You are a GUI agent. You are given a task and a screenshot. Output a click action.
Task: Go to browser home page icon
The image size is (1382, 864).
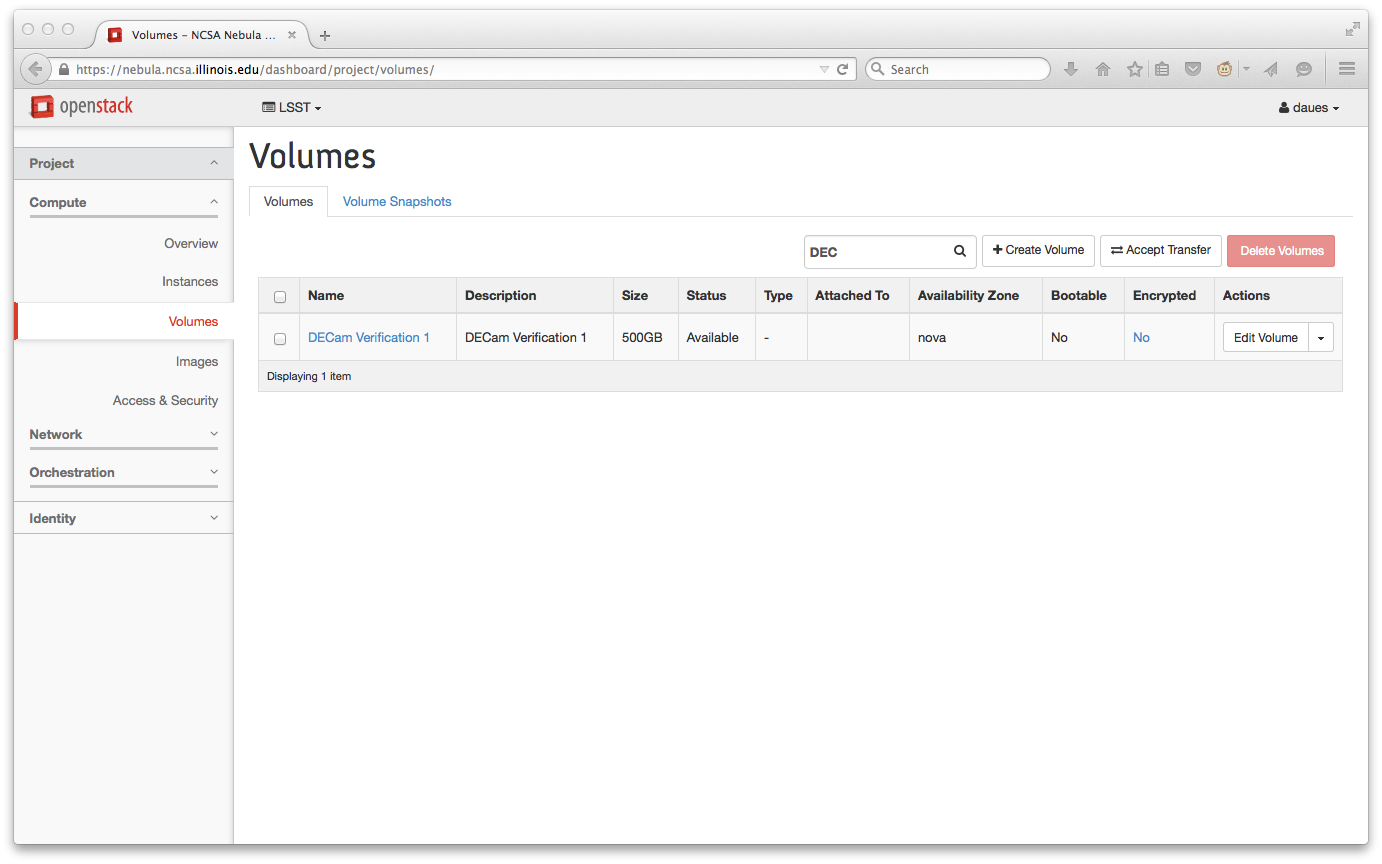[1103, 69]
